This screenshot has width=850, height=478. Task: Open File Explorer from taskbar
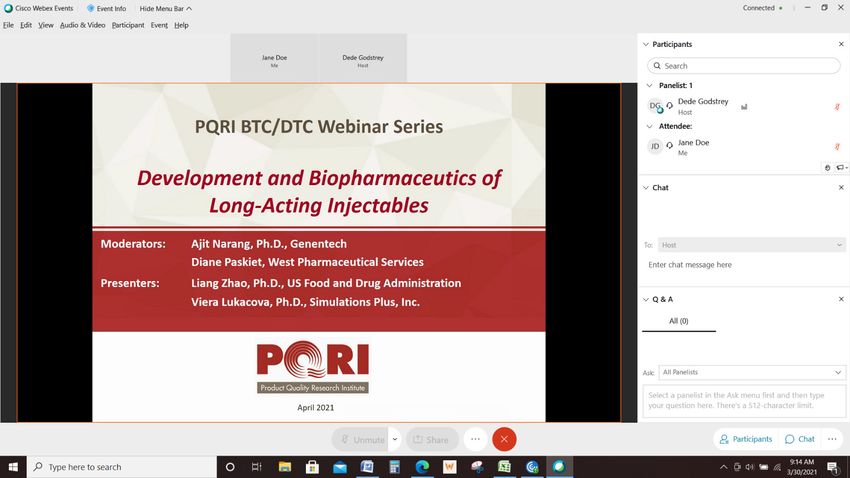[285, 467]
